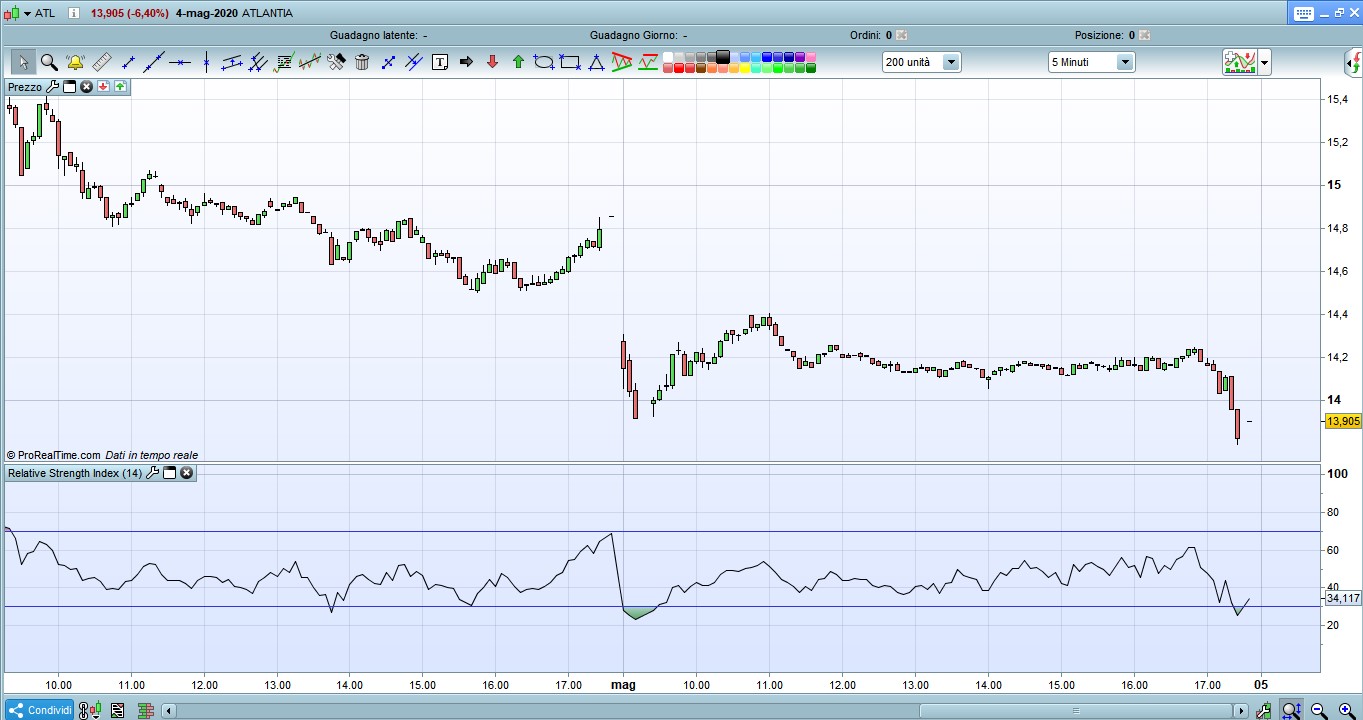Click the current price label 13,905
The width and height of the screenshot is (1363, 720).
1343,422
